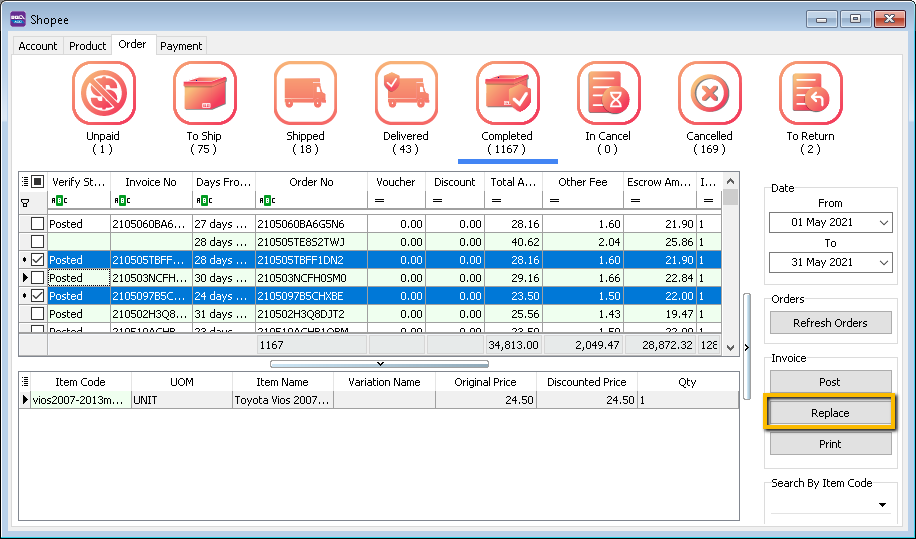916x539 pixels.
Task: Open the To Ship orders icon
Action: coord(204,94)
